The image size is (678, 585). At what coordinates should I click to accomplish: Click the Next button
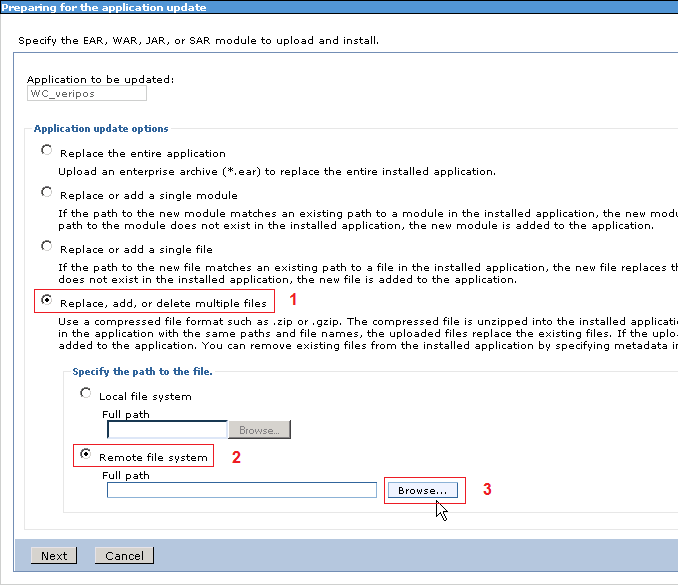coord(54,556)
